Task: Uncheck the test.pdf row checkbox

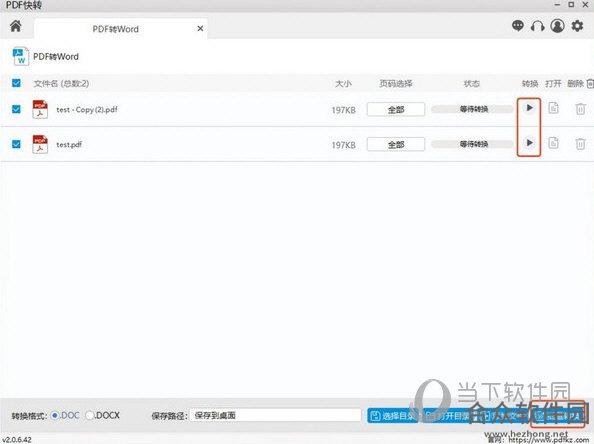Action: point(16,144)
